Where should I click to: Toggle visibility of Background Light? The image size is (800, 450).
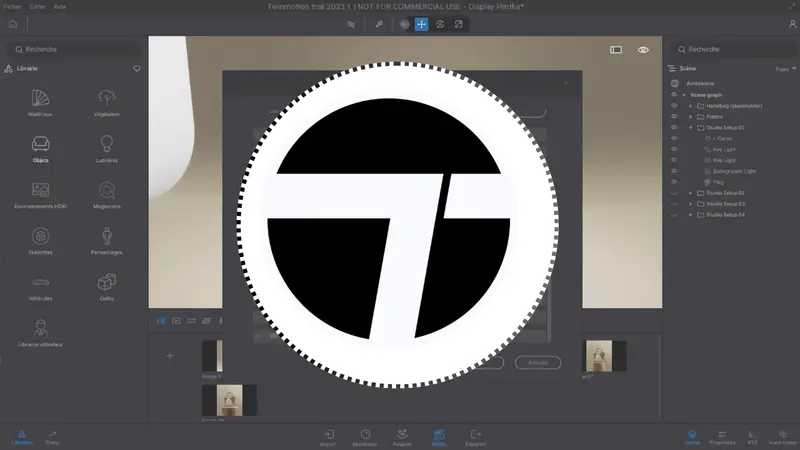(674, 171)
